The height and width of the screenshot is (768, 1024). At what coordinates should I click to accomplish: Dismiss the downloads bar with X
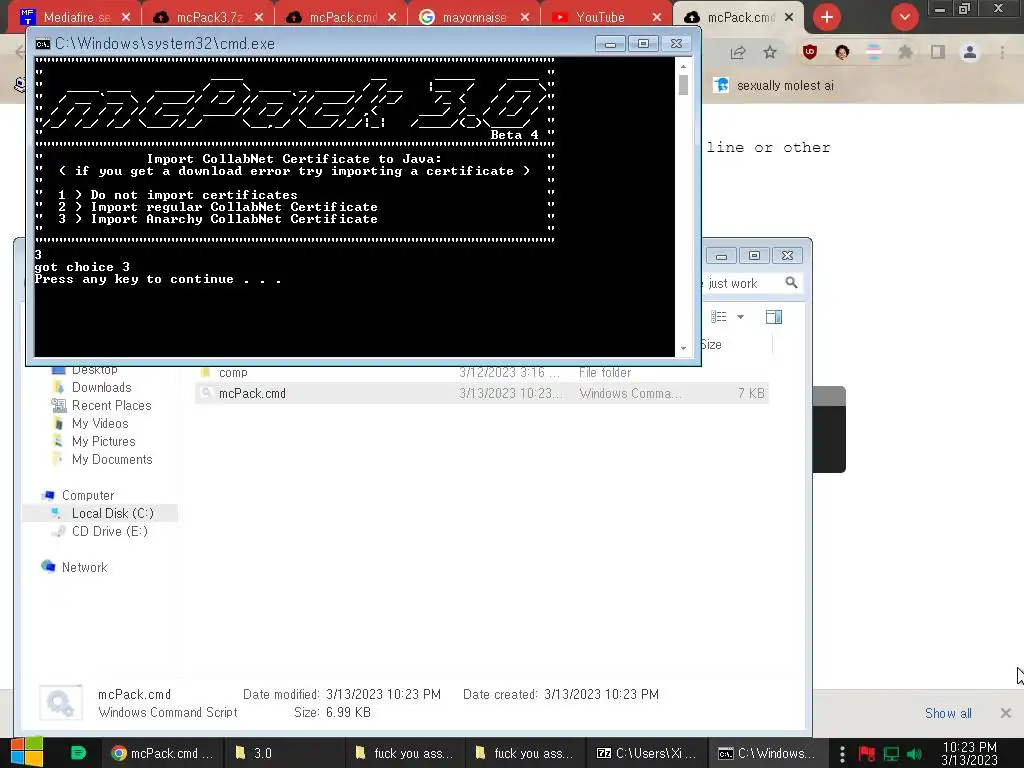[1006, 713]
